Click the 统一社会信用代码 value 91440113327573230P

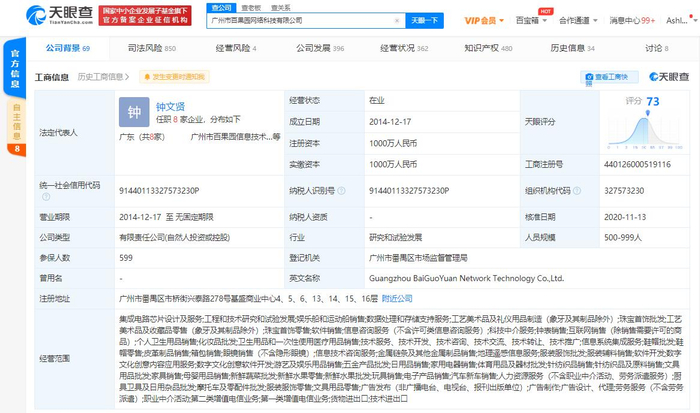click(159, 191)
